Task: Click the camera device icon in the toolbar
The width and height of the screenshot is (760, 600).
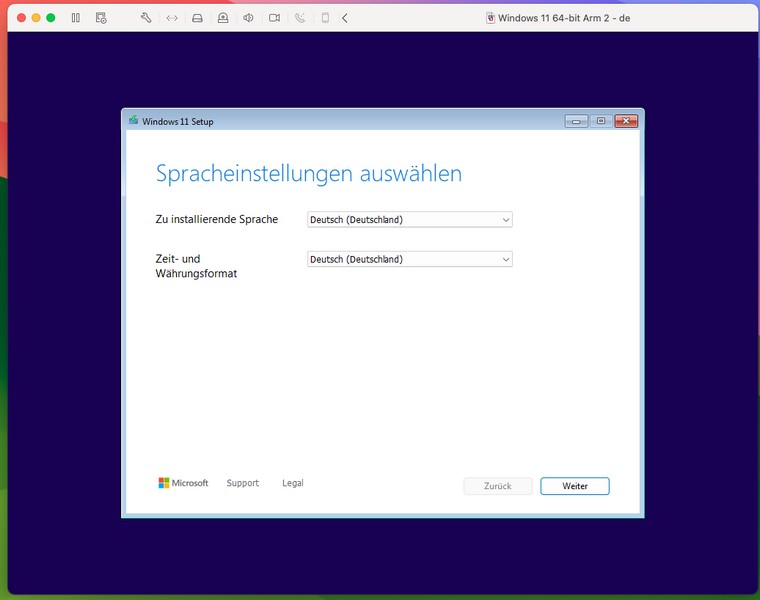Action: tap(274, 18)
